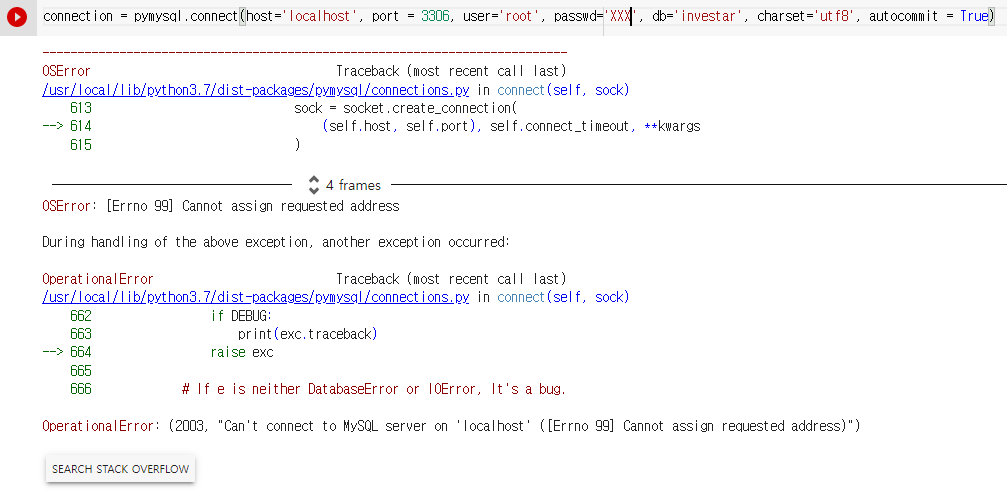This screenshot has height=491, width=1007.
Task: Click traceback line 614 with arrow
Action: tap(371, 126)
